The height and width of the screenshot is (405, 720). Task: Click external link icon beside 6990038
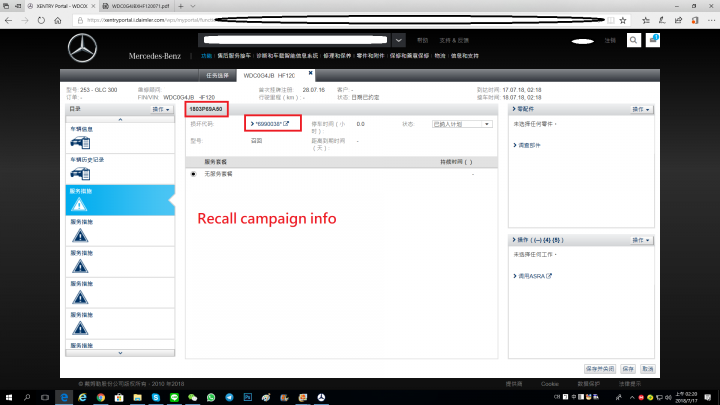(x=286, y=124)
